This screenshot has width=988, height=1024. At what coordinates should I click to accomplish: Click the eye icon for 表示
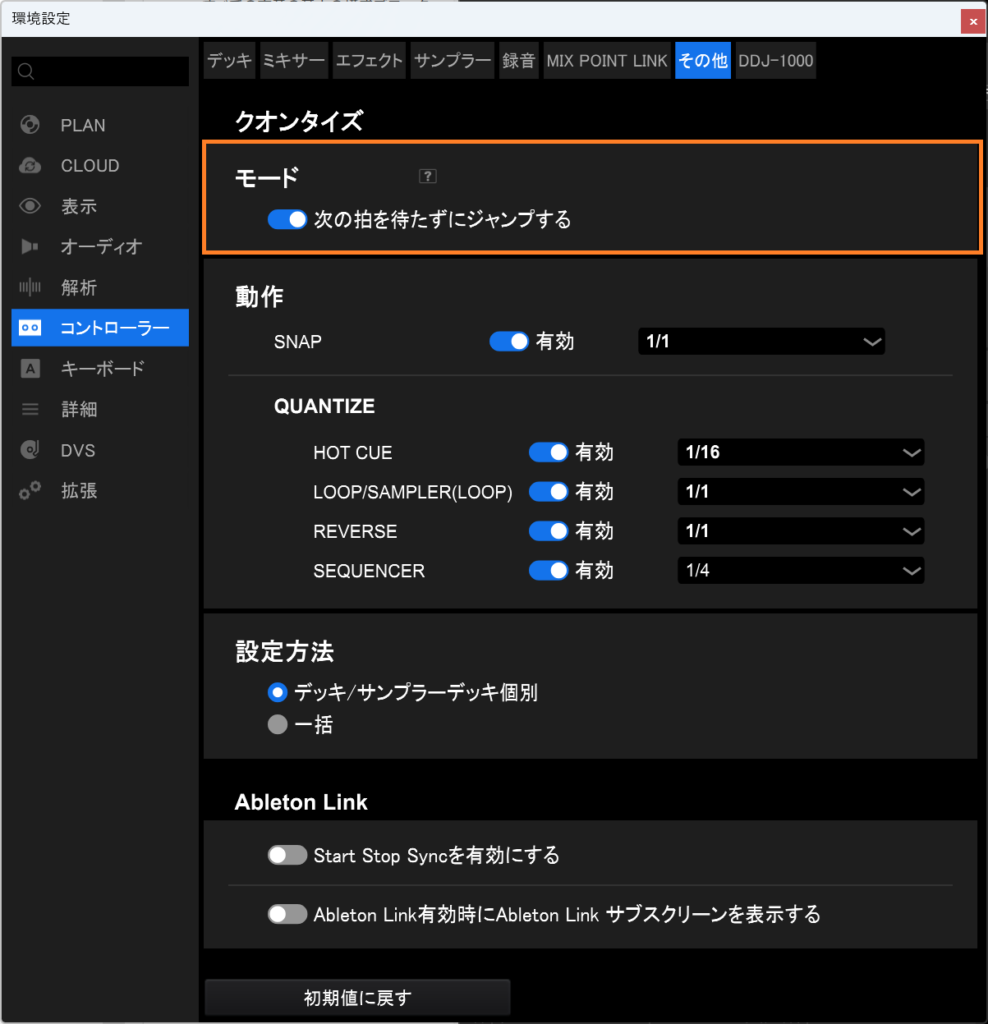pyautogui.click(x=30, y=207)
